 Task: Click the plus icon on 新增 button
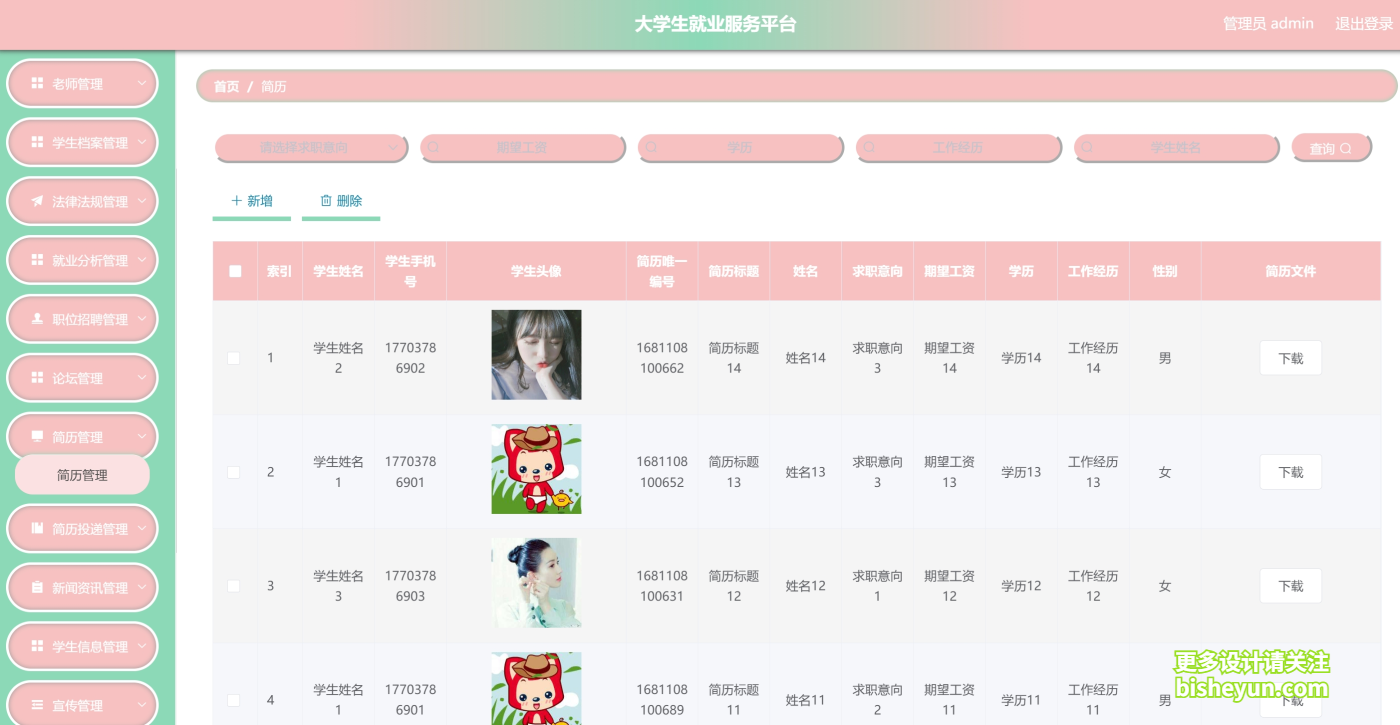[x=237, y=201]
